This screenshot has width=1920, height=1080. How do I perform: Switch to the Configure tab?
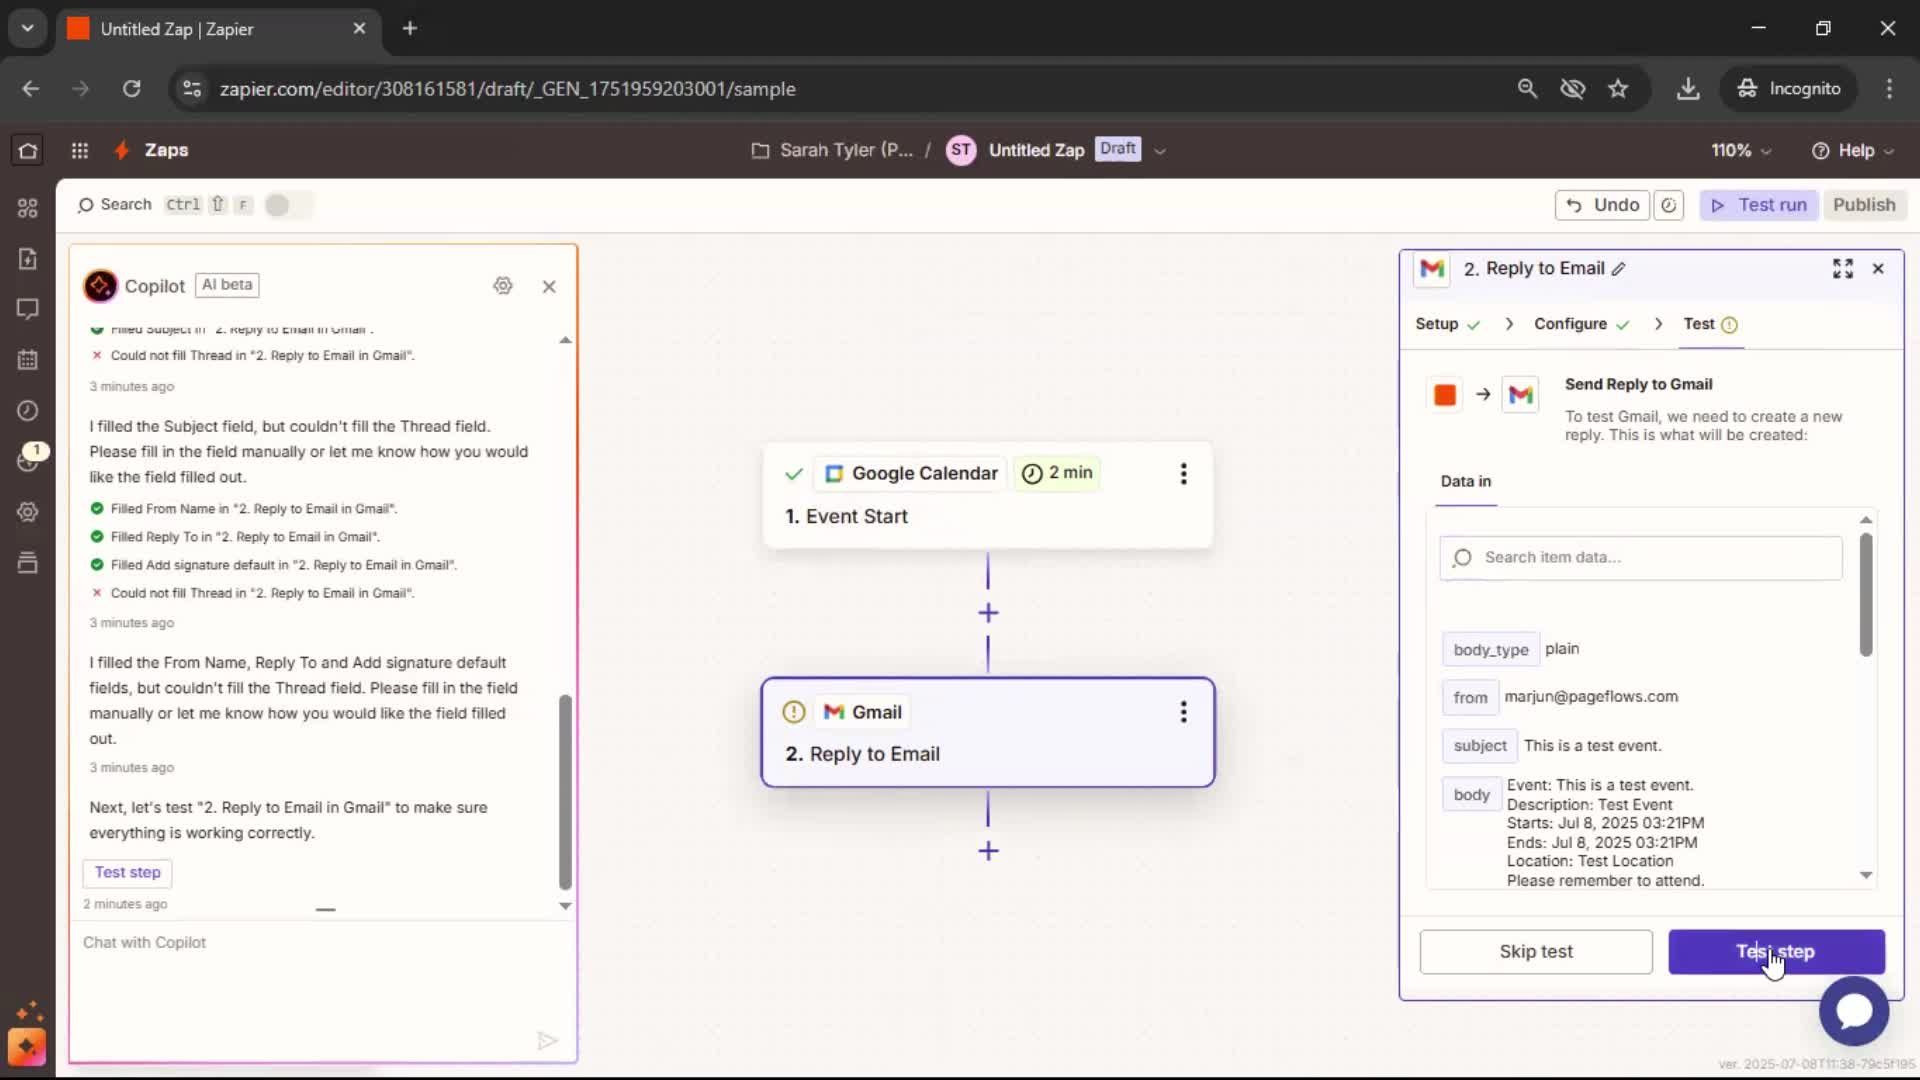(x=1582, y=324)
